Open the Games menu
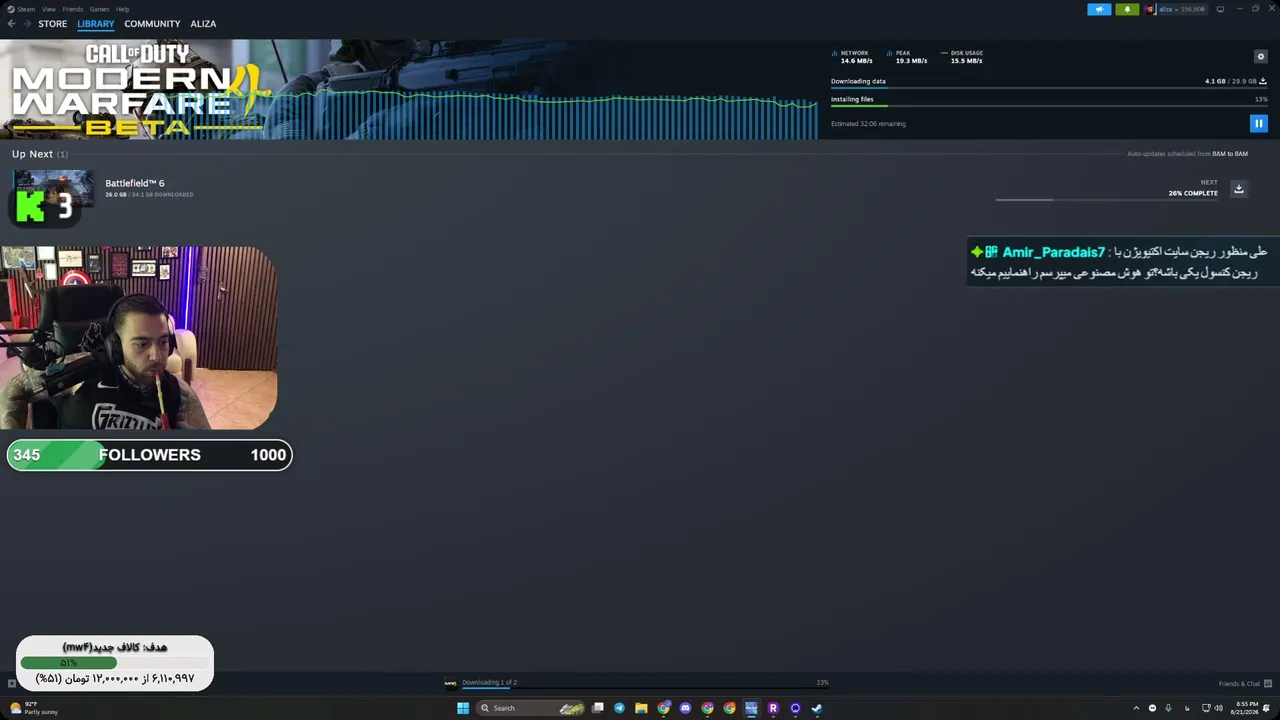Image resolution: width=1280 pixels, height=720 pixels. point(100,9)
